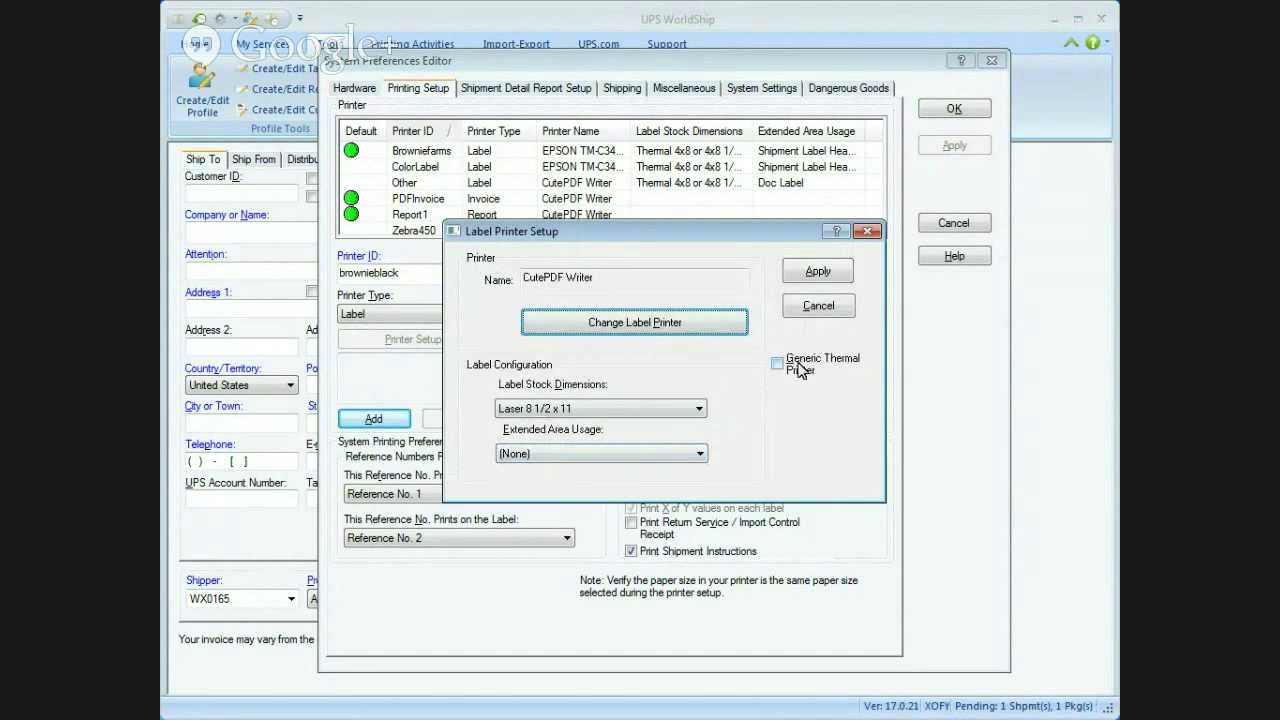Image resolution: width=1280 pixels, height=720 pixels.
Task: Click Cancel in System Preferences Editor
Action: click(x=954, y=223)
